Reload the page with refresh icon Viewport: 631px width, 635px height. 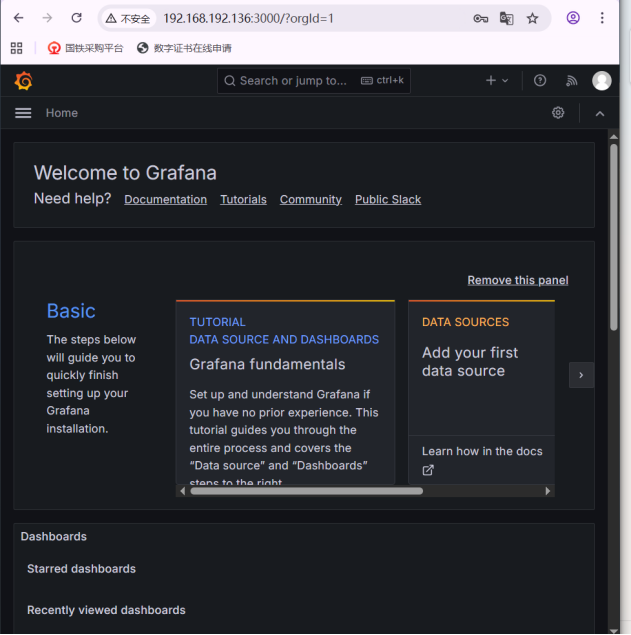pos(77,18)
